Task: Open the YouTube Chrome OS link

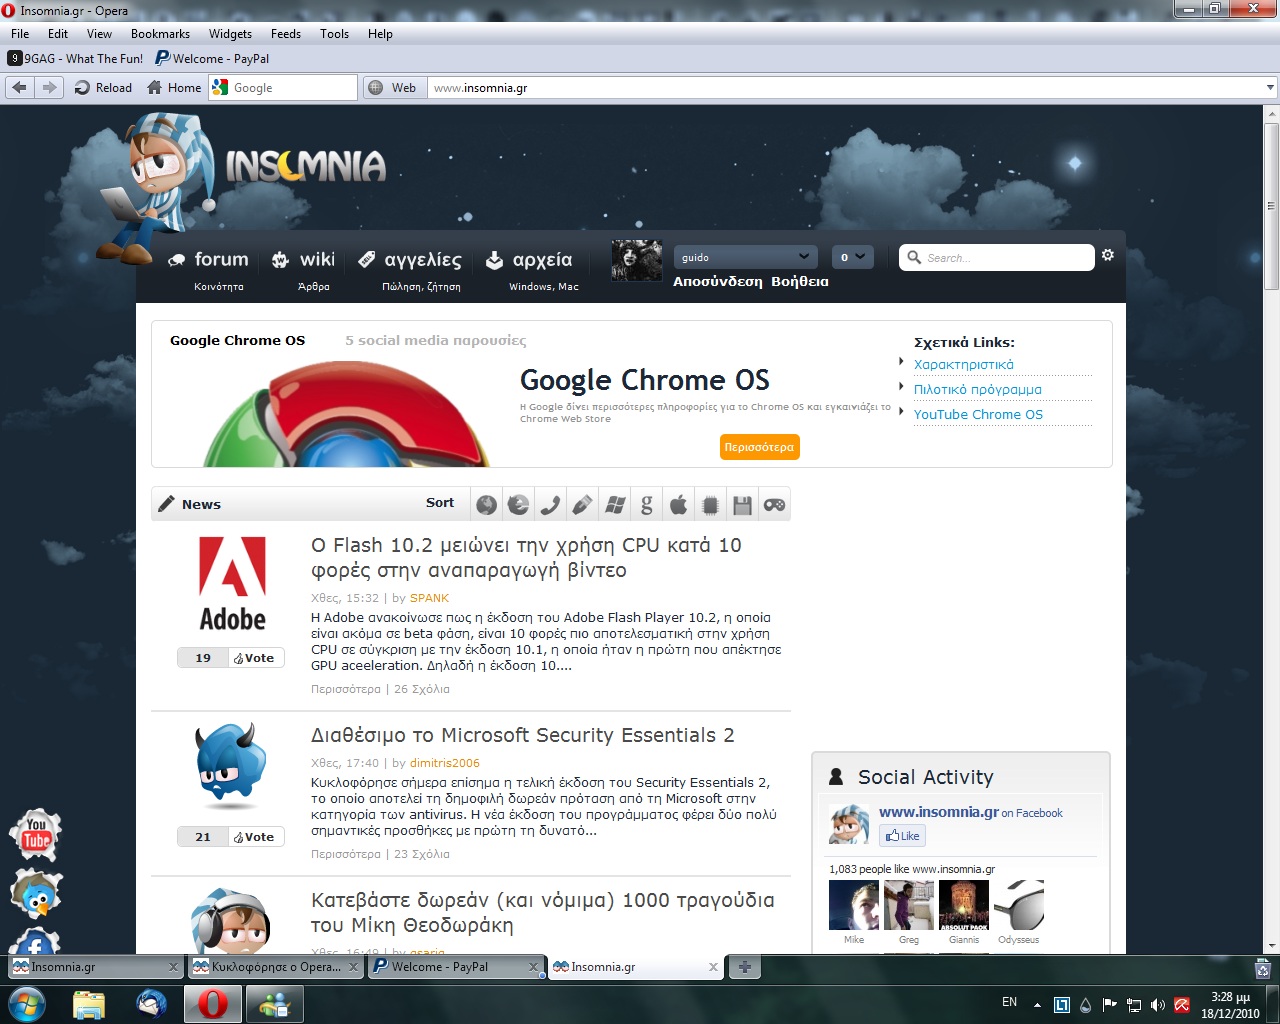Action: click(x=978, y=415)
